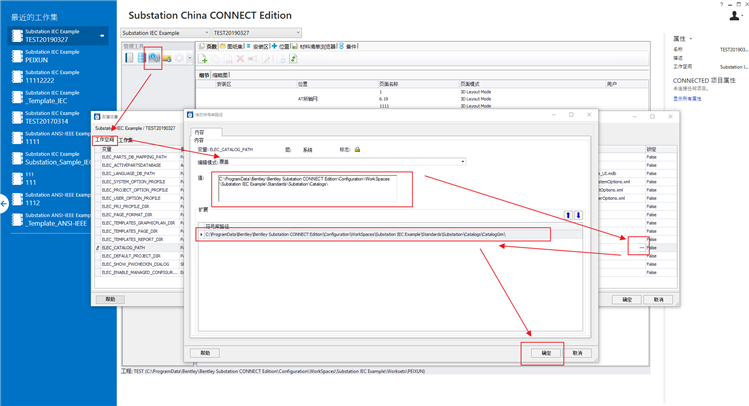This screenshot has width=749, height=406.
Task: Click the red X delete page icon
Action: pos(240,59)
